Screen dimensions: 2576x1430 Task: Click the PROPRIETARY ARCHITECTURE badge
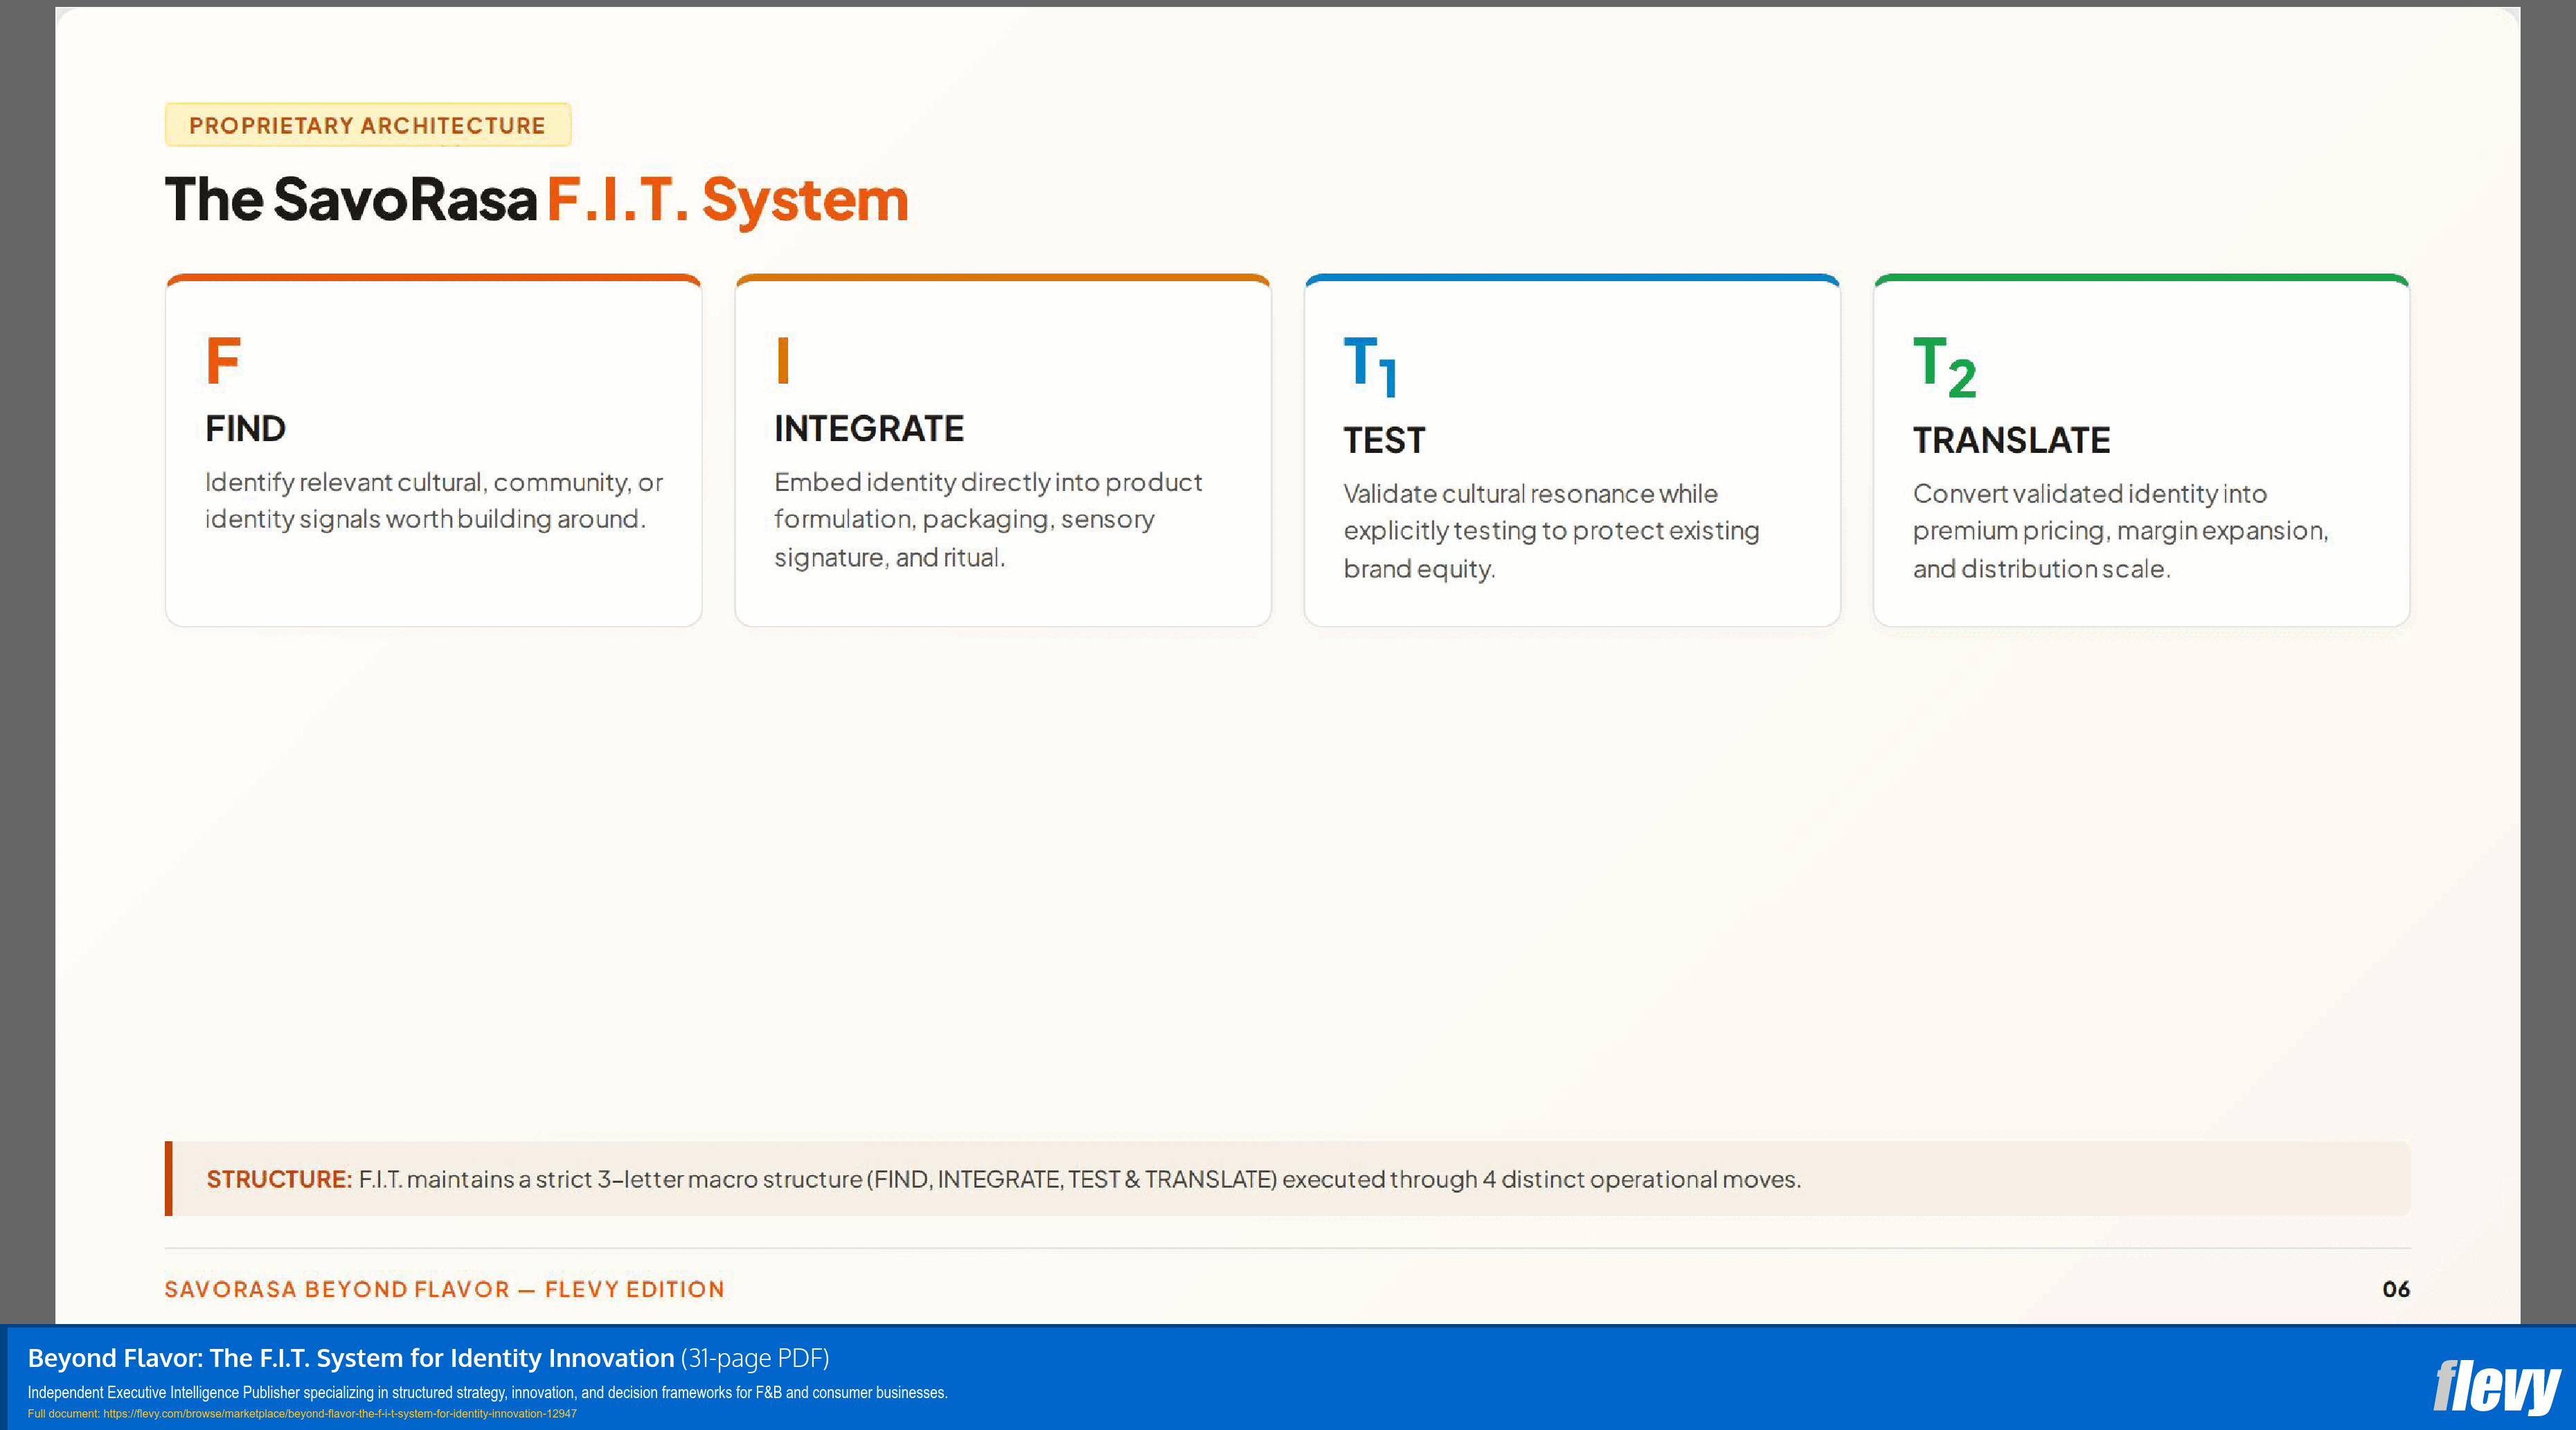[368, 125]
